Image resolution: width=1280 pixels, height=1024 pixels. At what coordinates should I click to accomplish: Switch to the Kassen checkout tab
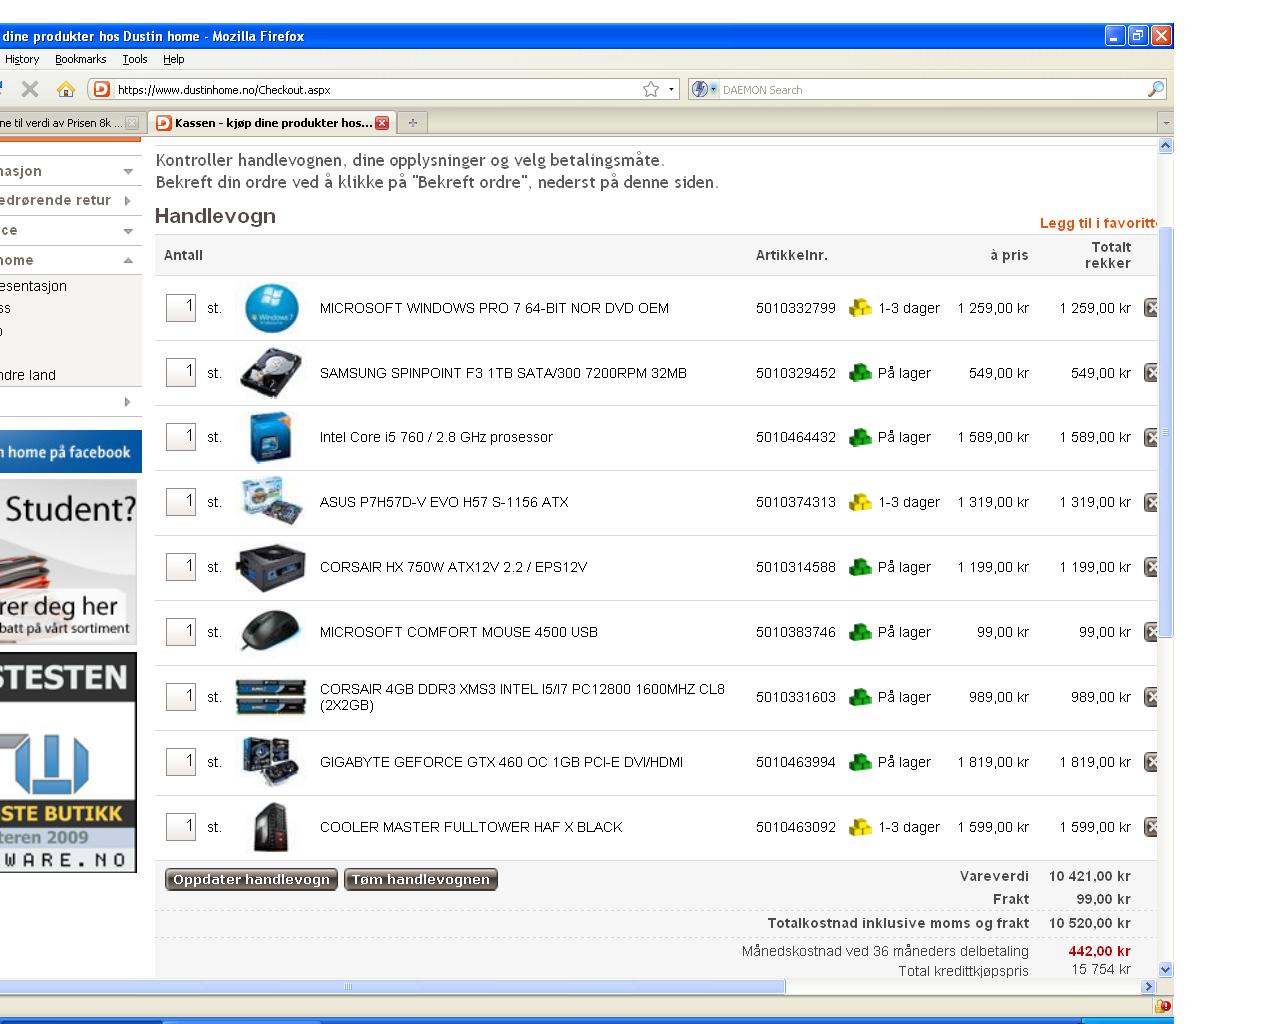click(x=271, y=123)
